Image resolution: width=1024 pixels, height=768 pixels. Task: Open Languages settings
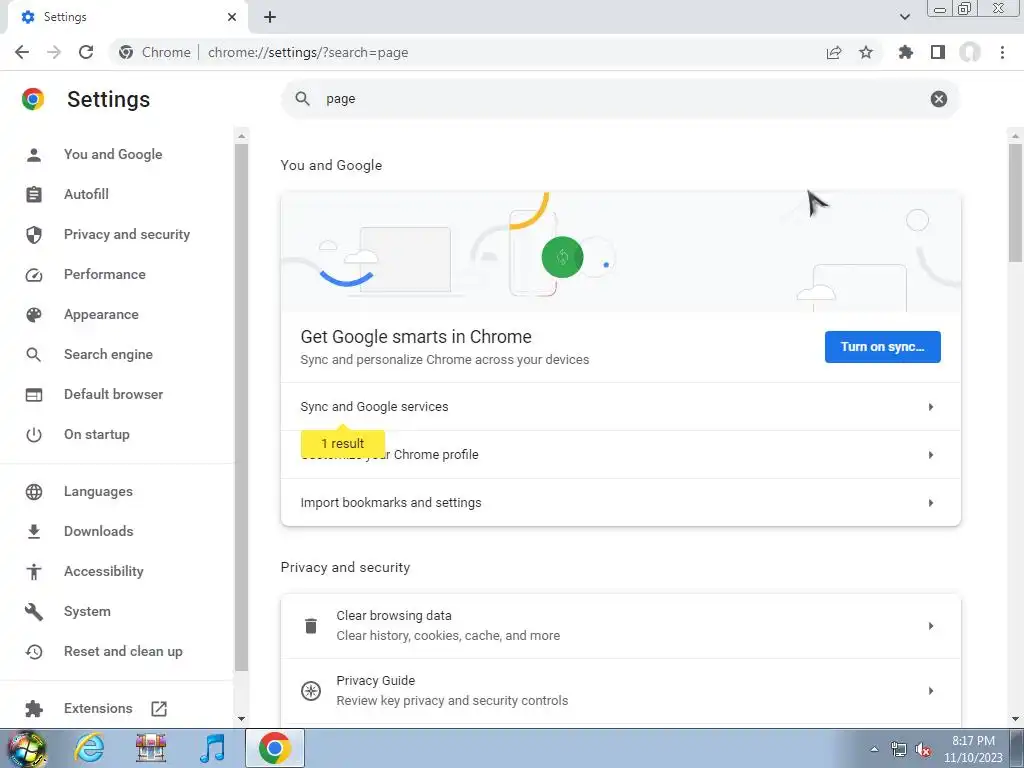click(x=98, y=491)
